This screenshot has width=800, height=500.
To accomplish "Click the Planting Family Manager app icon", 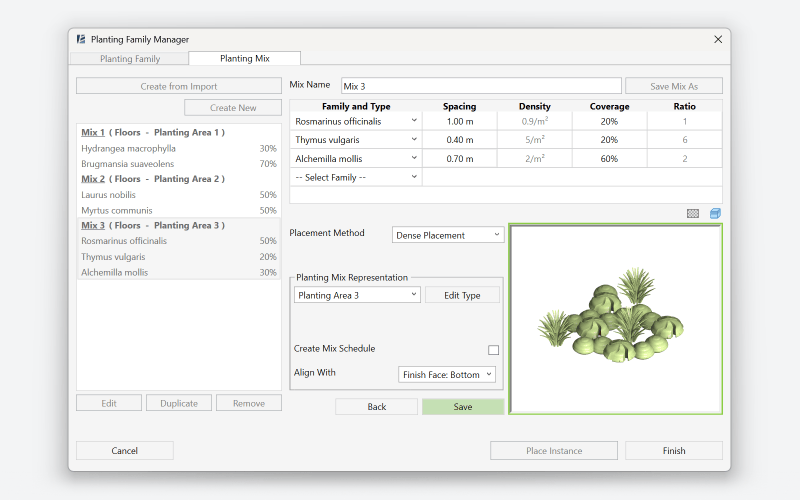I will pos(80,39).
